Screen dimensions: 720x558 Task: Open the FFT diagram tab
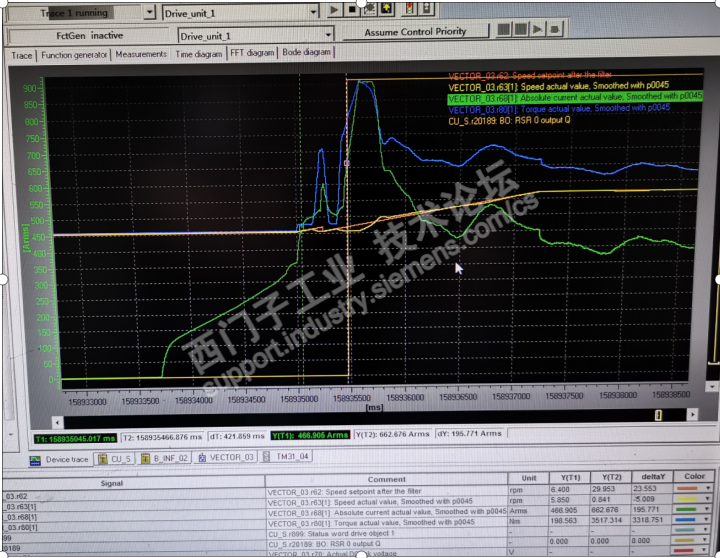pos(252,53)
